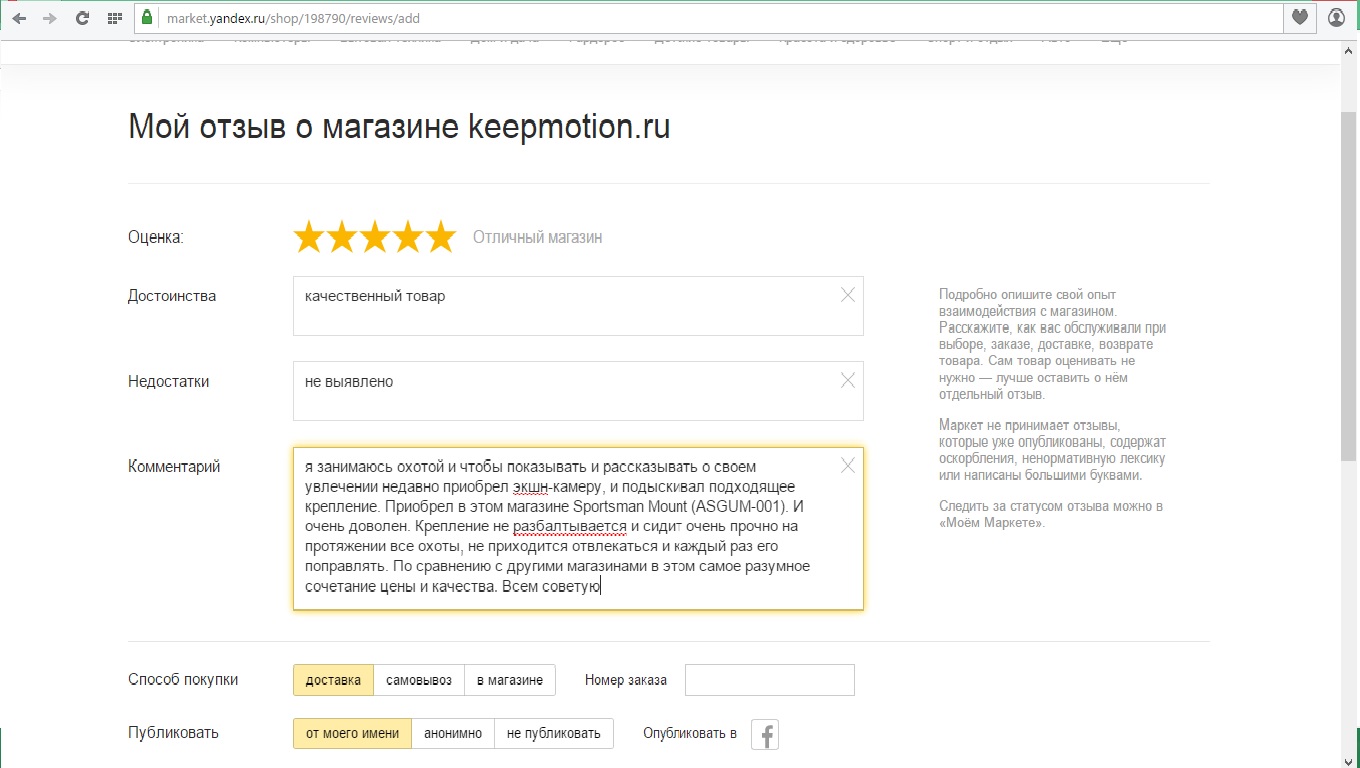Click the heart bookmark icon in address bar
The height and width of the screenshot is (768, 1360).
[1300, 18]
